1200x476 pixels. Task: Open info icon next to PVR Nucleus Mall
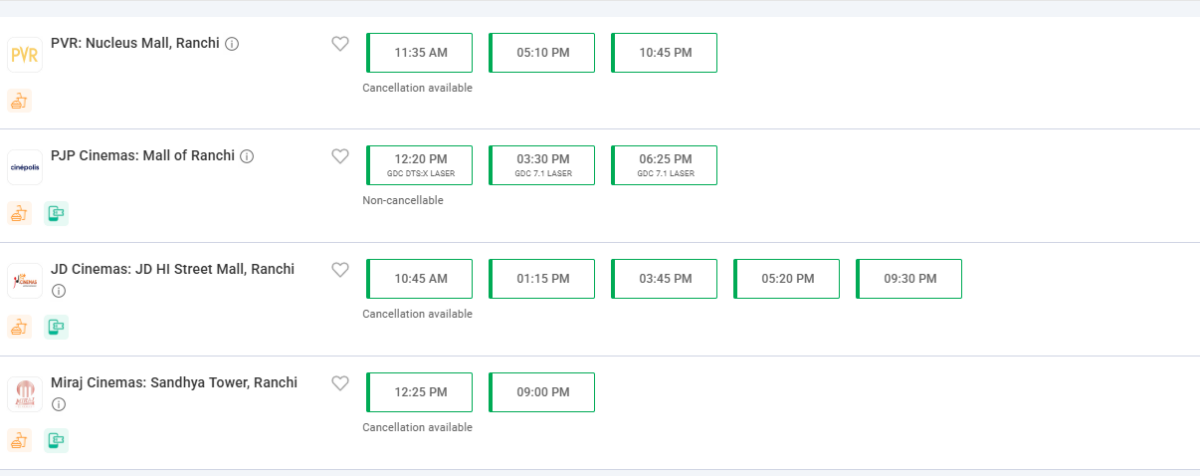tap(232, 44)
